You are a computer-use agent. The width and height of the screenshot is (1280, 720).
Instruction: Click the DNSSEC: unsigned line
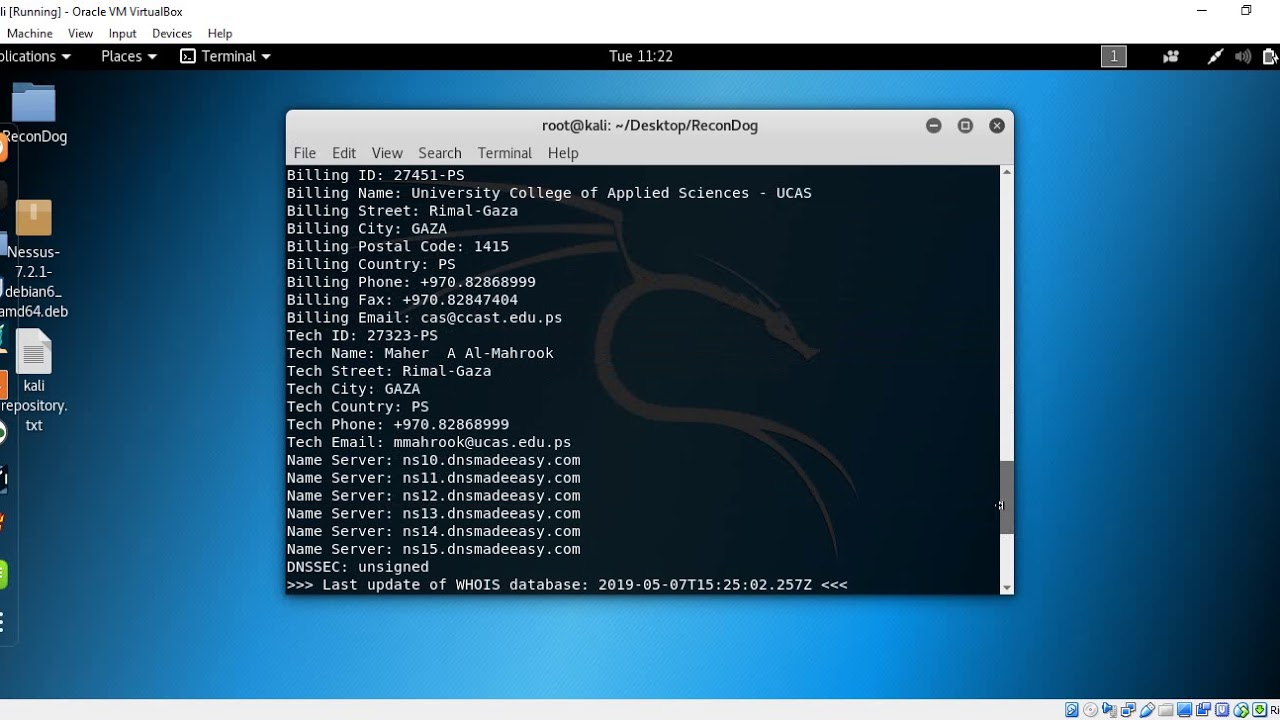358,567
